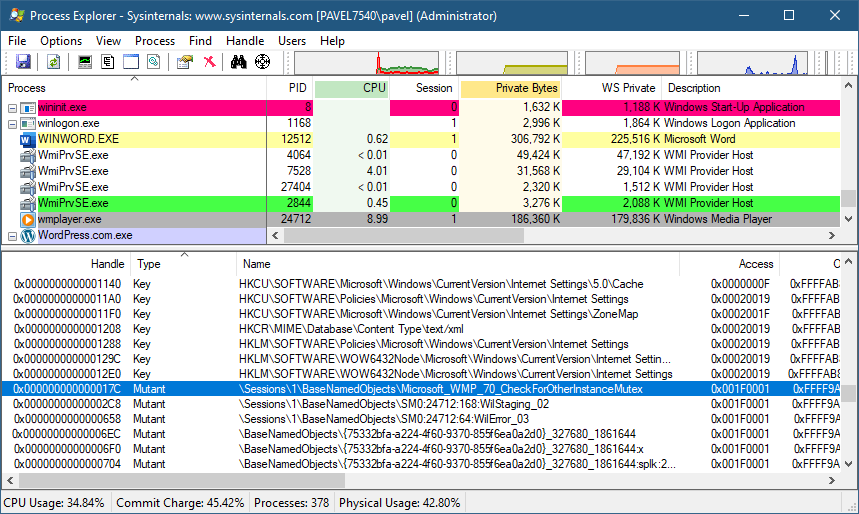Sort handles by the Name column header

[x=458, y=264]
